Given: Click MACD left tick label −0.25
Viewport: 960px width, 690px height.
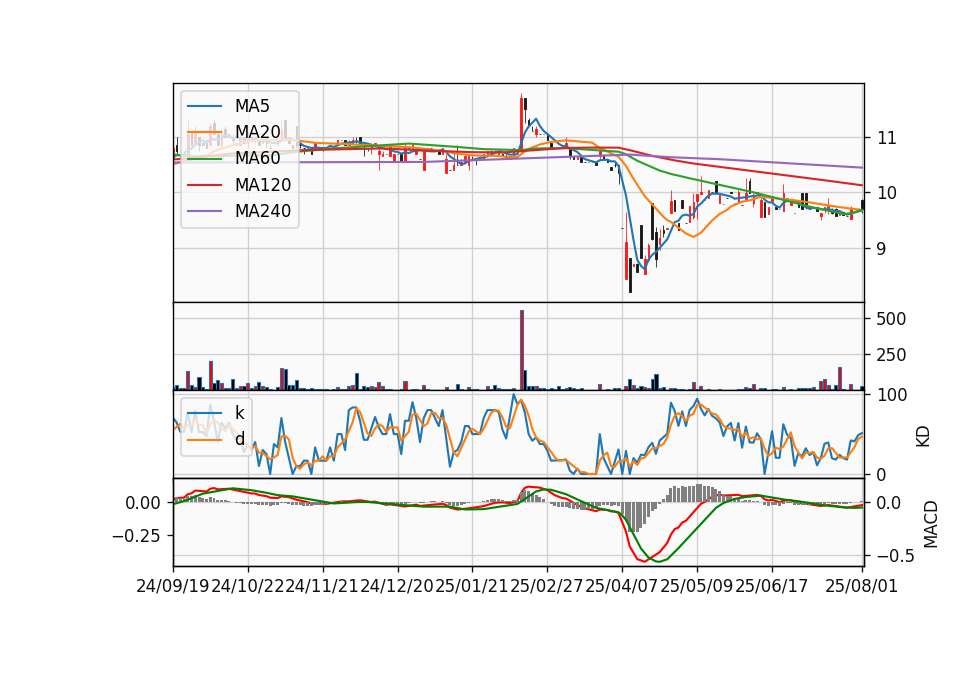Looking at the screenshot, I should point(137,536).
